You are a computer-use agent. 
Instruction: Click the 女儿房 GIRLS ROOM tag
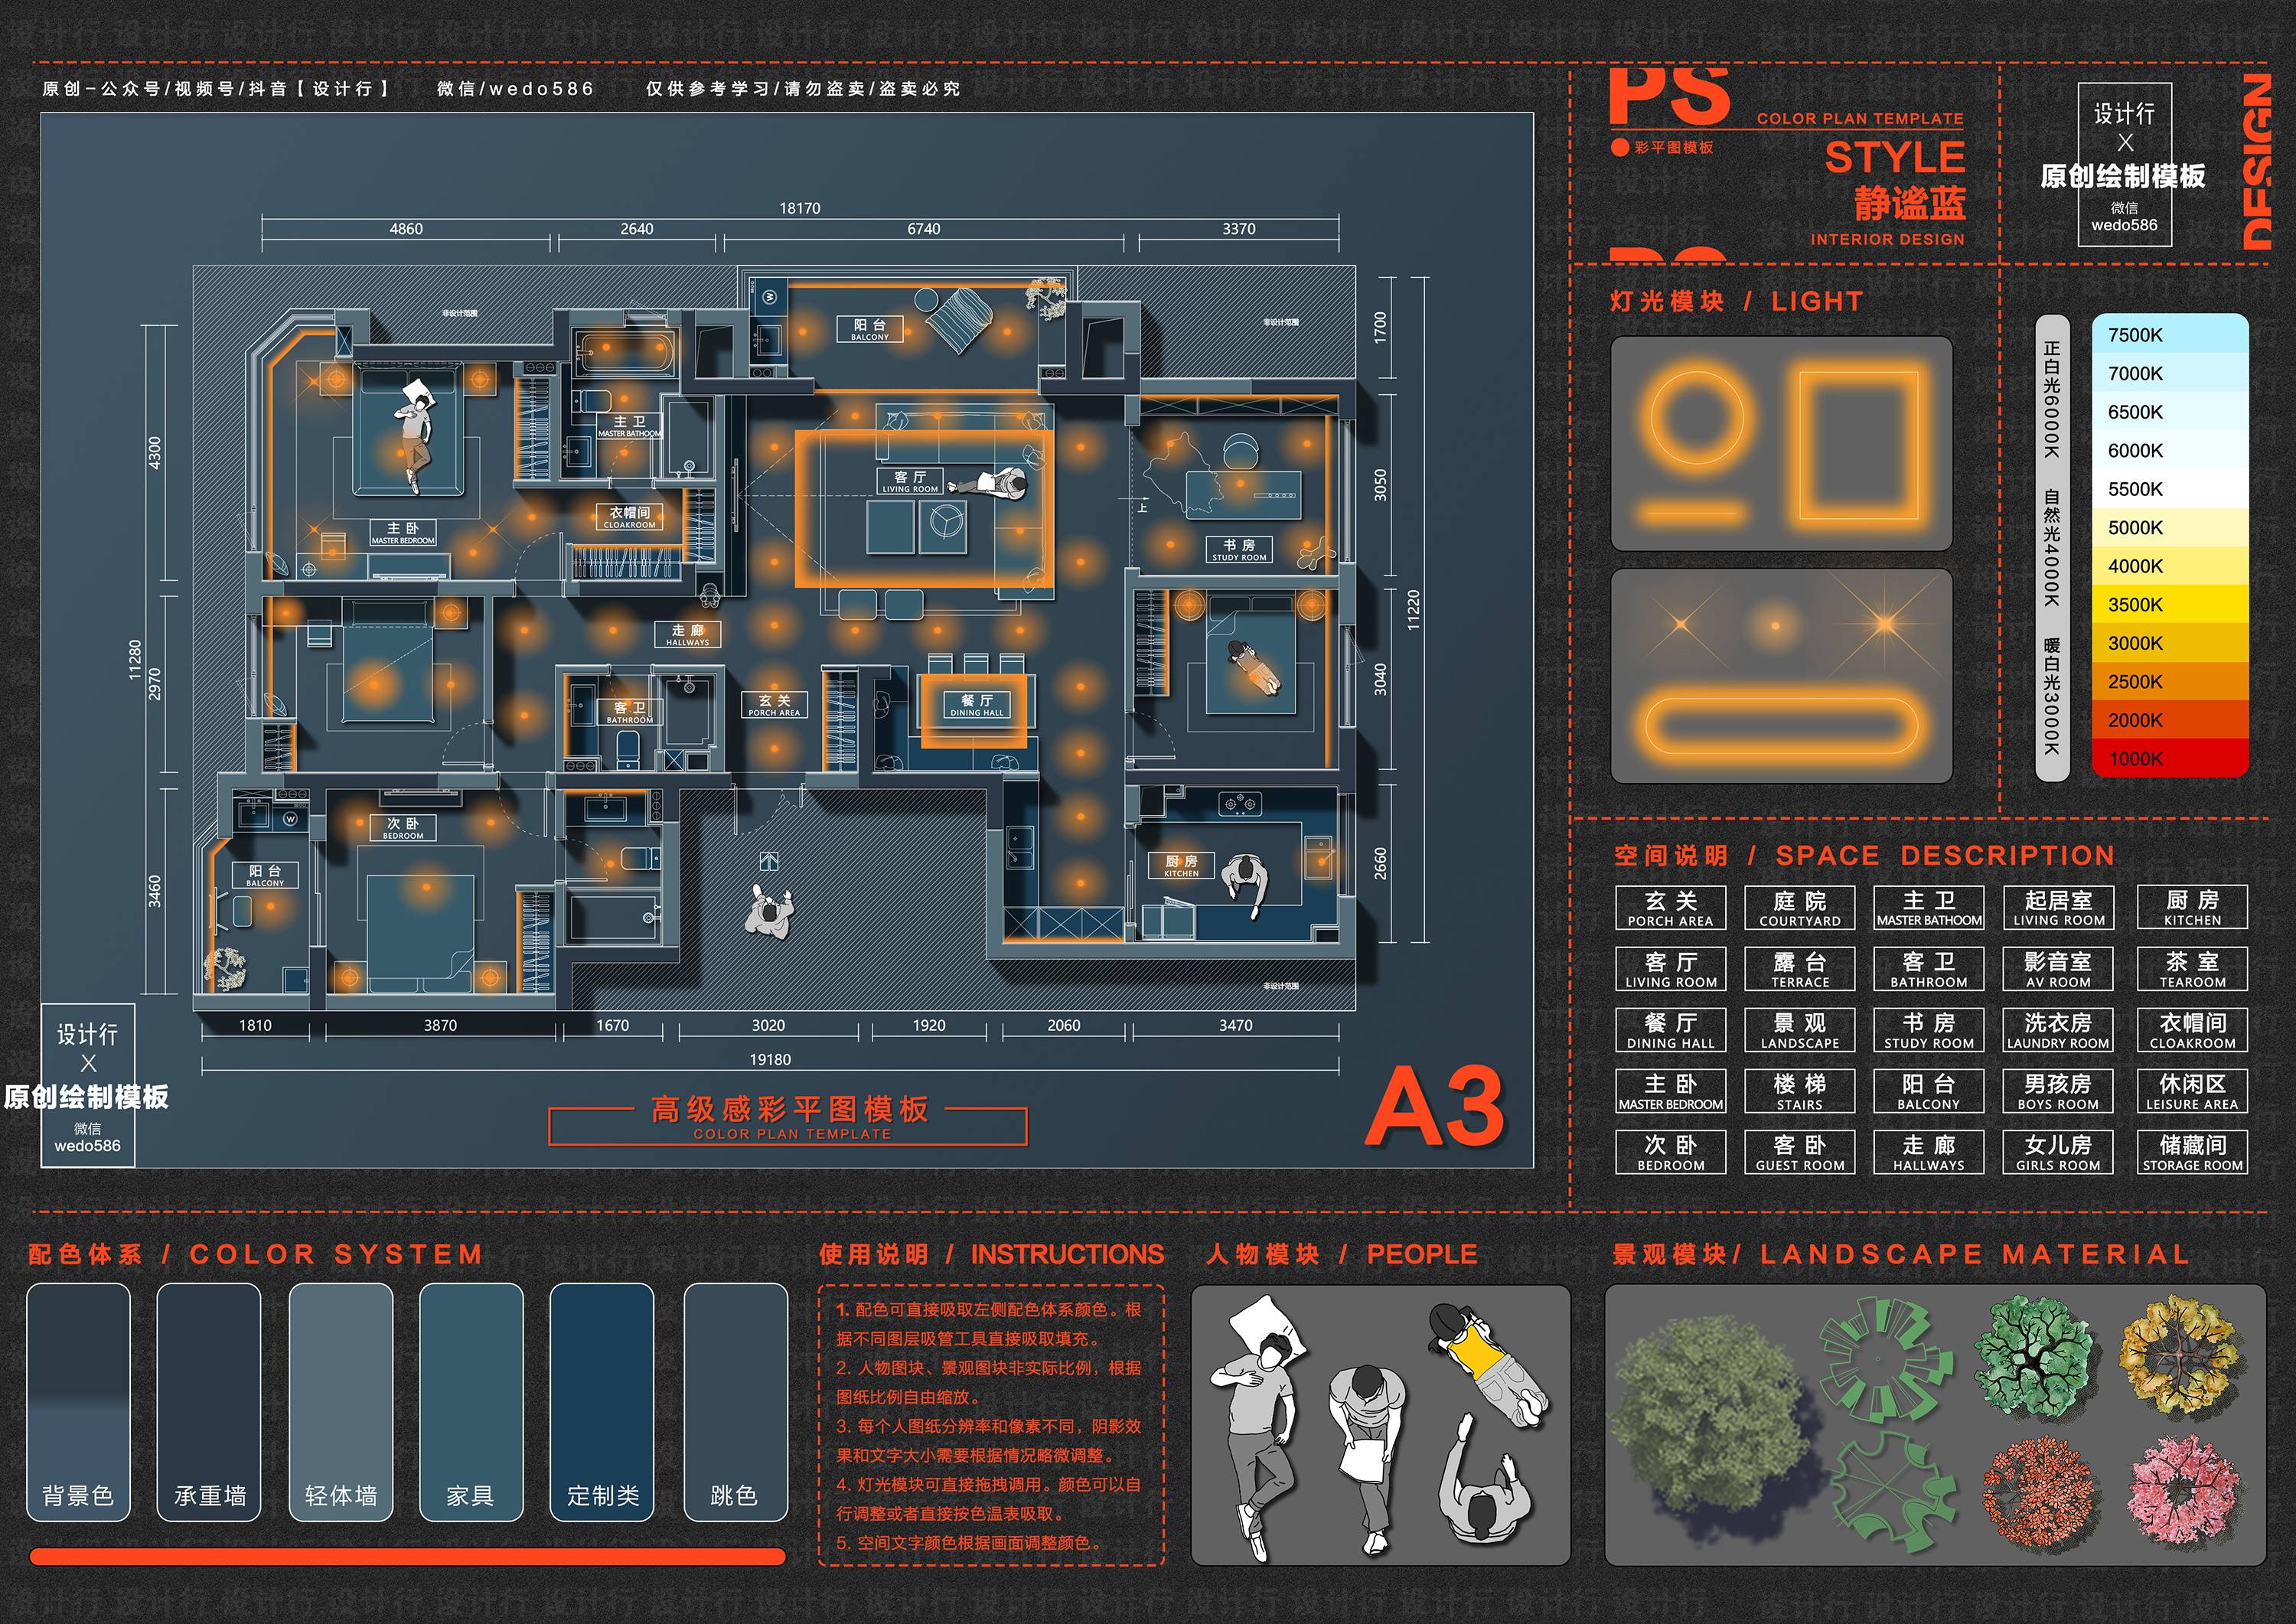click(2058, 1151)
